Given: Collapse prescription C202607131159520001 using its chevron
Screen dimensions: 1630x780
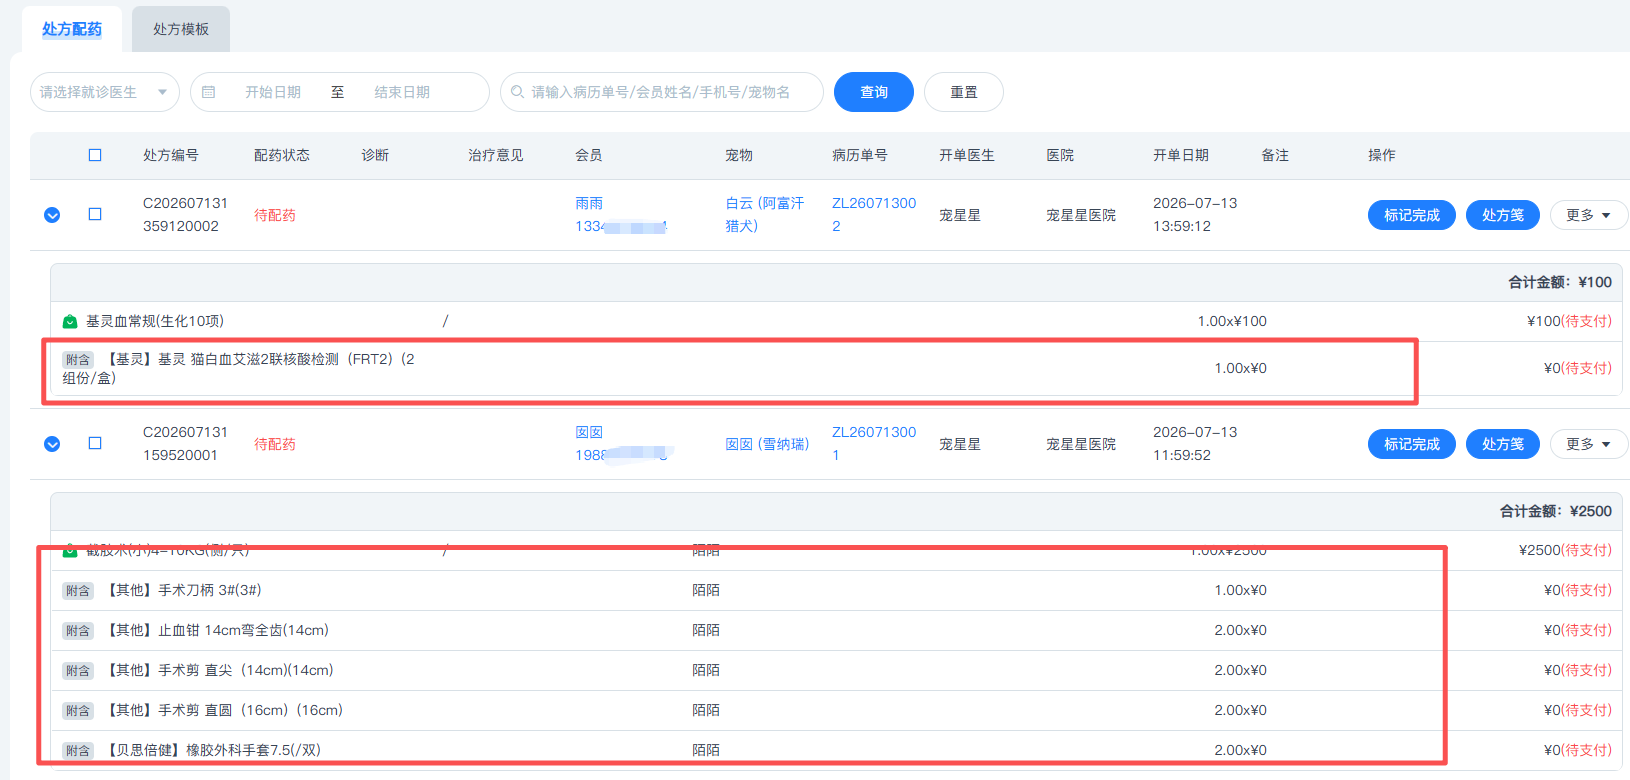Looking at the screenshot, I should coord(52,444).
